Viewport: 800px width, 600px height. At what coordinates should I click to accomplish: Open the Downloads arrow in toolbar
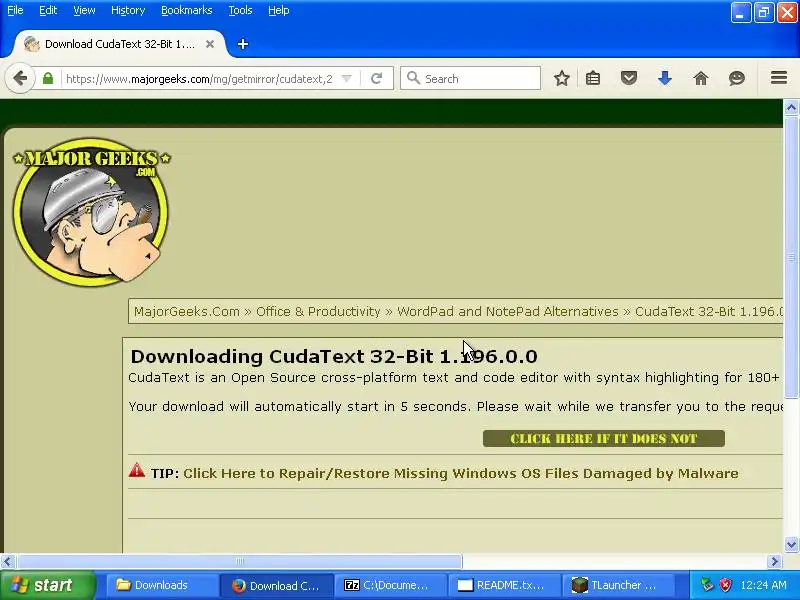[x=665, y=79]
